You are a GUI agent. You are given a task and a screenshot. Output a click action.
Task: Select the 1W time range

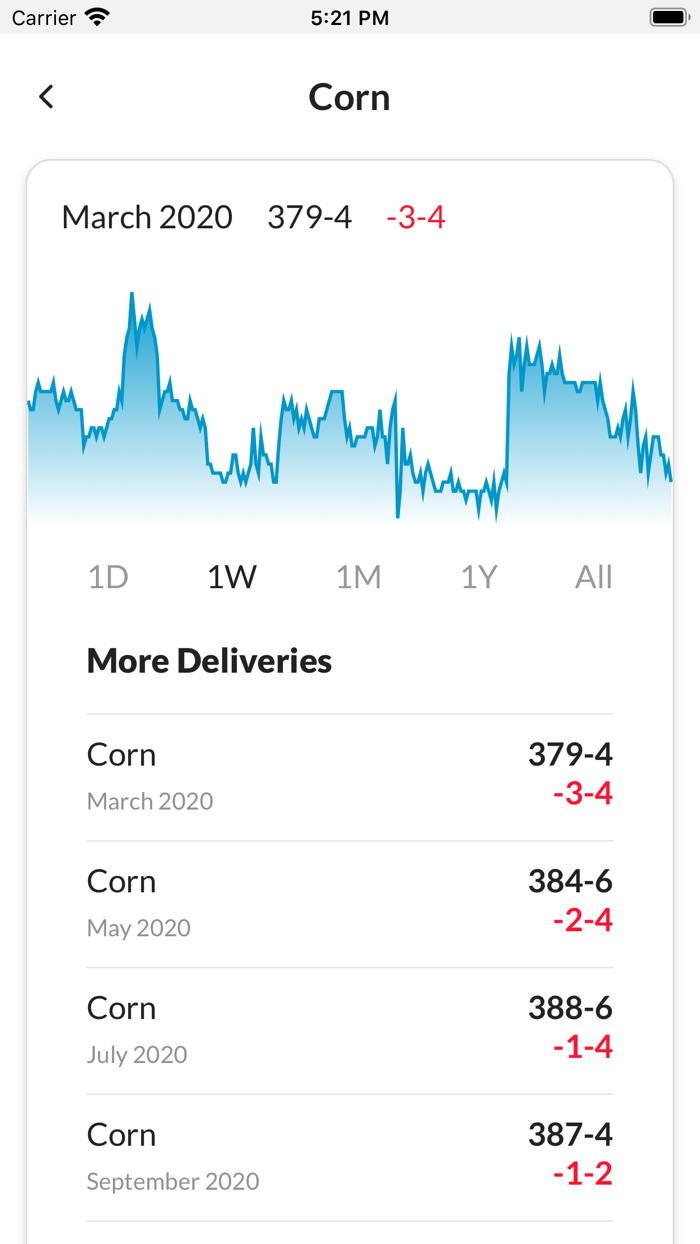(232, 577)
